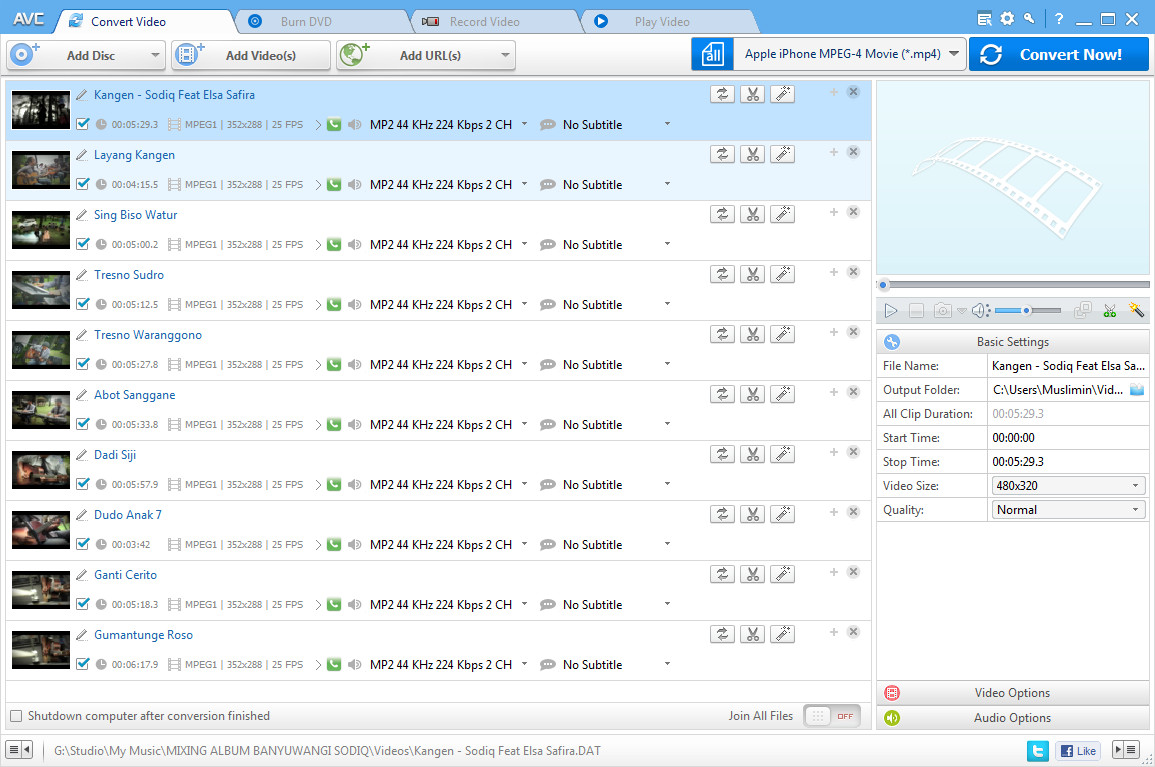Expand the Add URL(s) dropdown arrow
Viewport: 1155px width, 767px height.
pos(505,55)
